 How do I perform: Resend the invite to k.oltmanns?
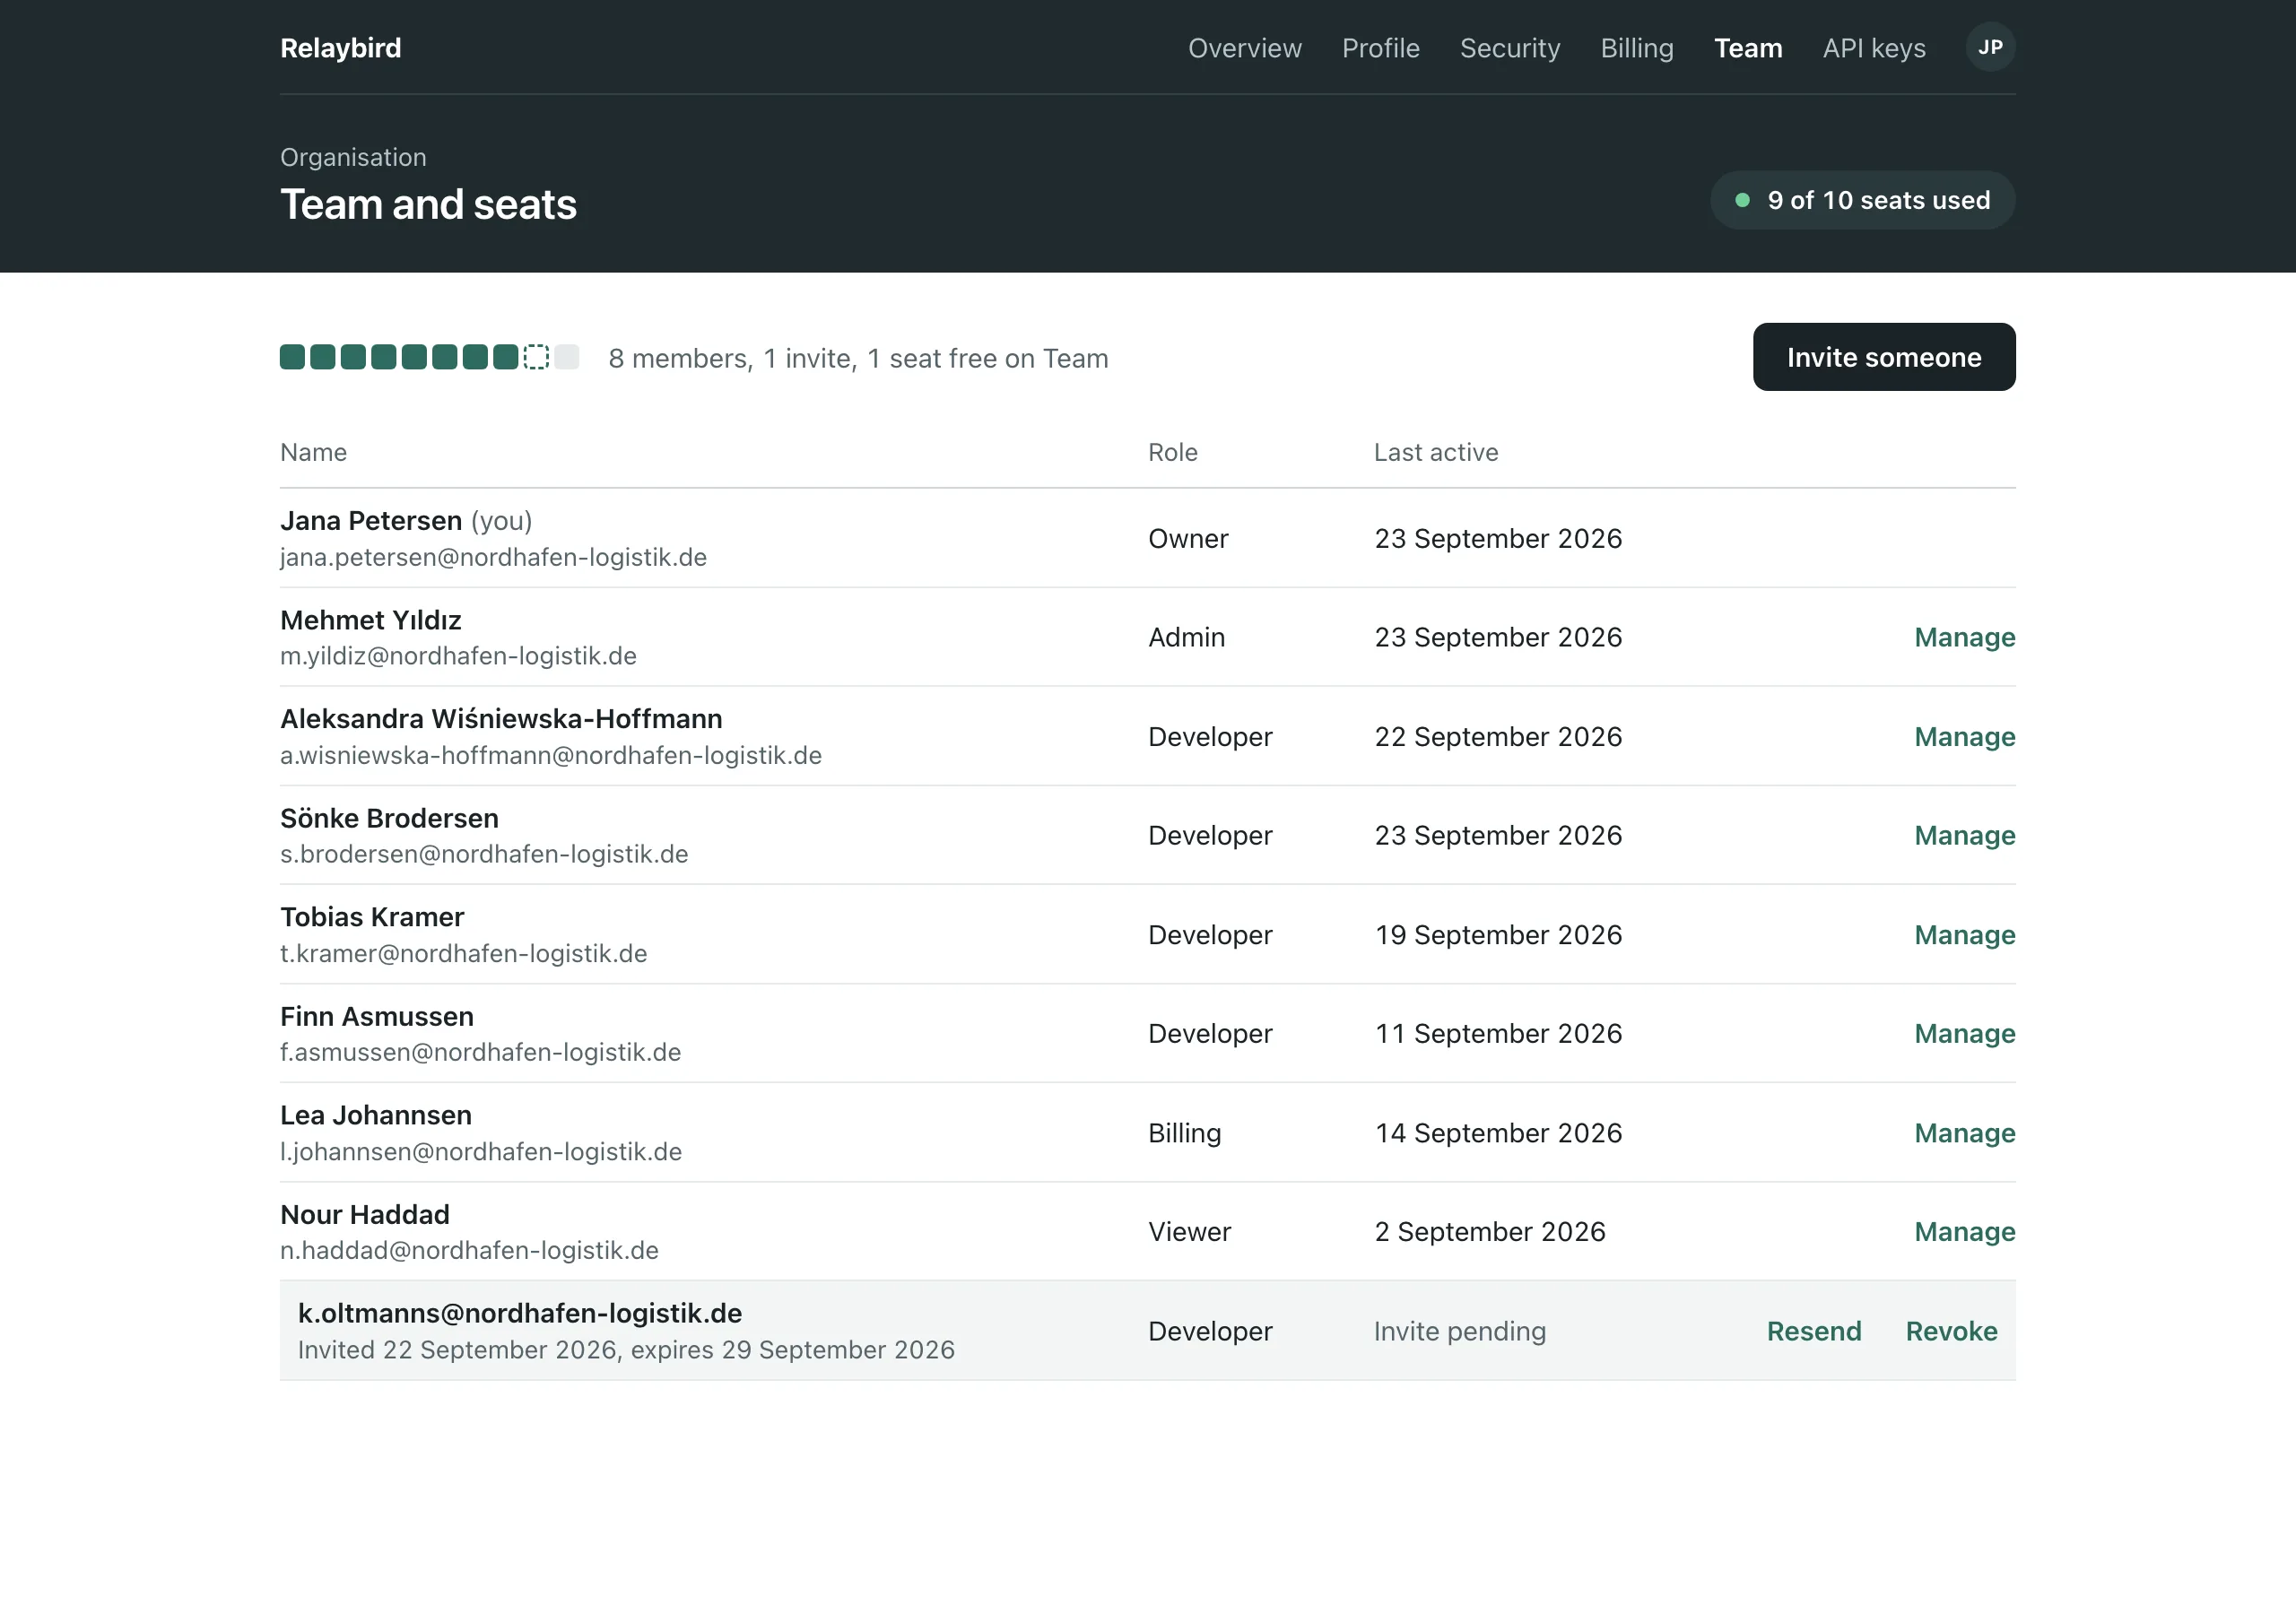(x=1814, y=1331)
